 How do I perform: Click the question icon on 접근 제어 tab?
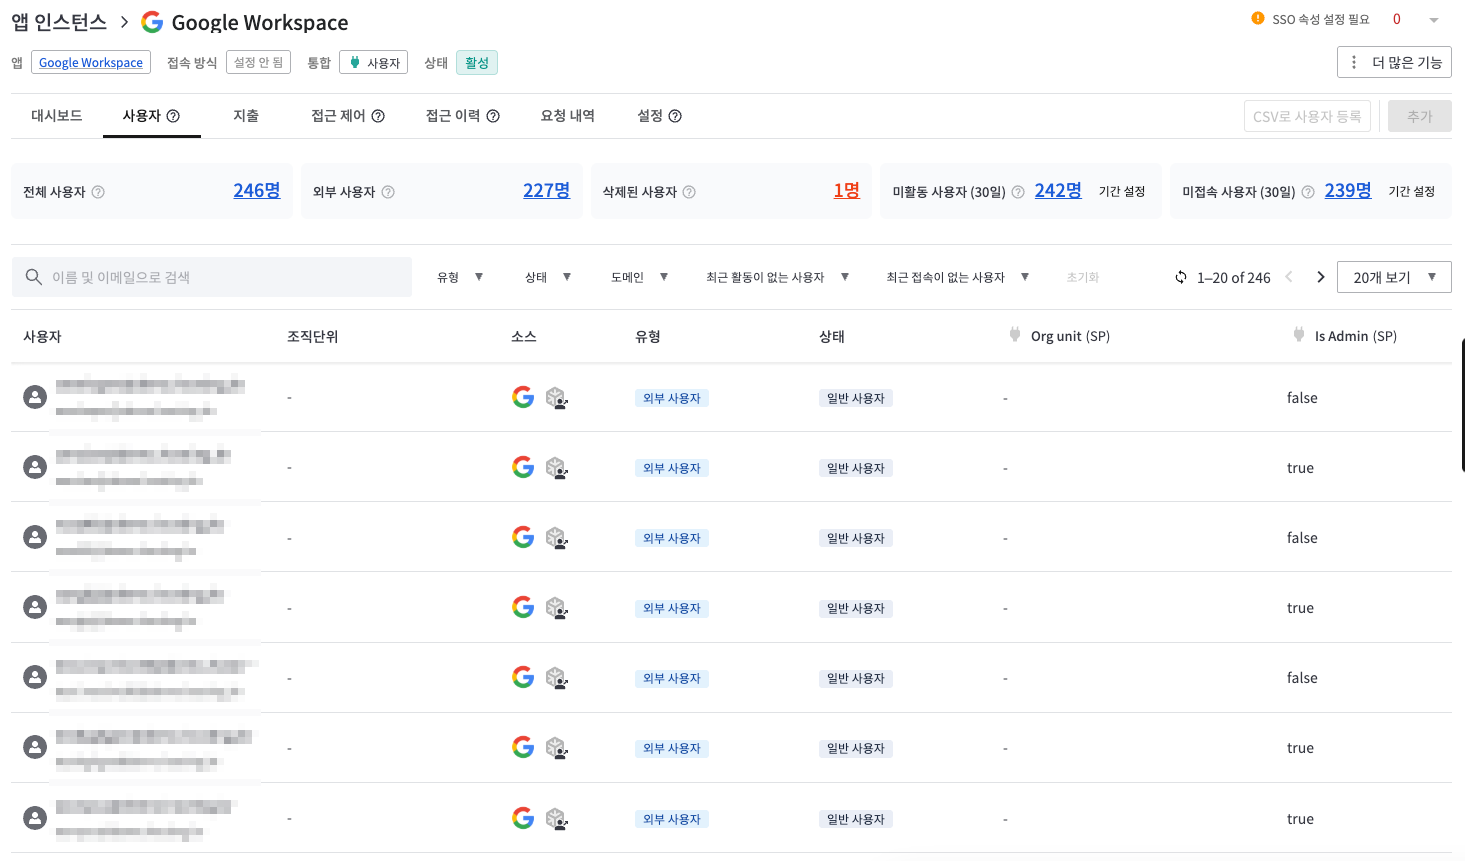378,116
